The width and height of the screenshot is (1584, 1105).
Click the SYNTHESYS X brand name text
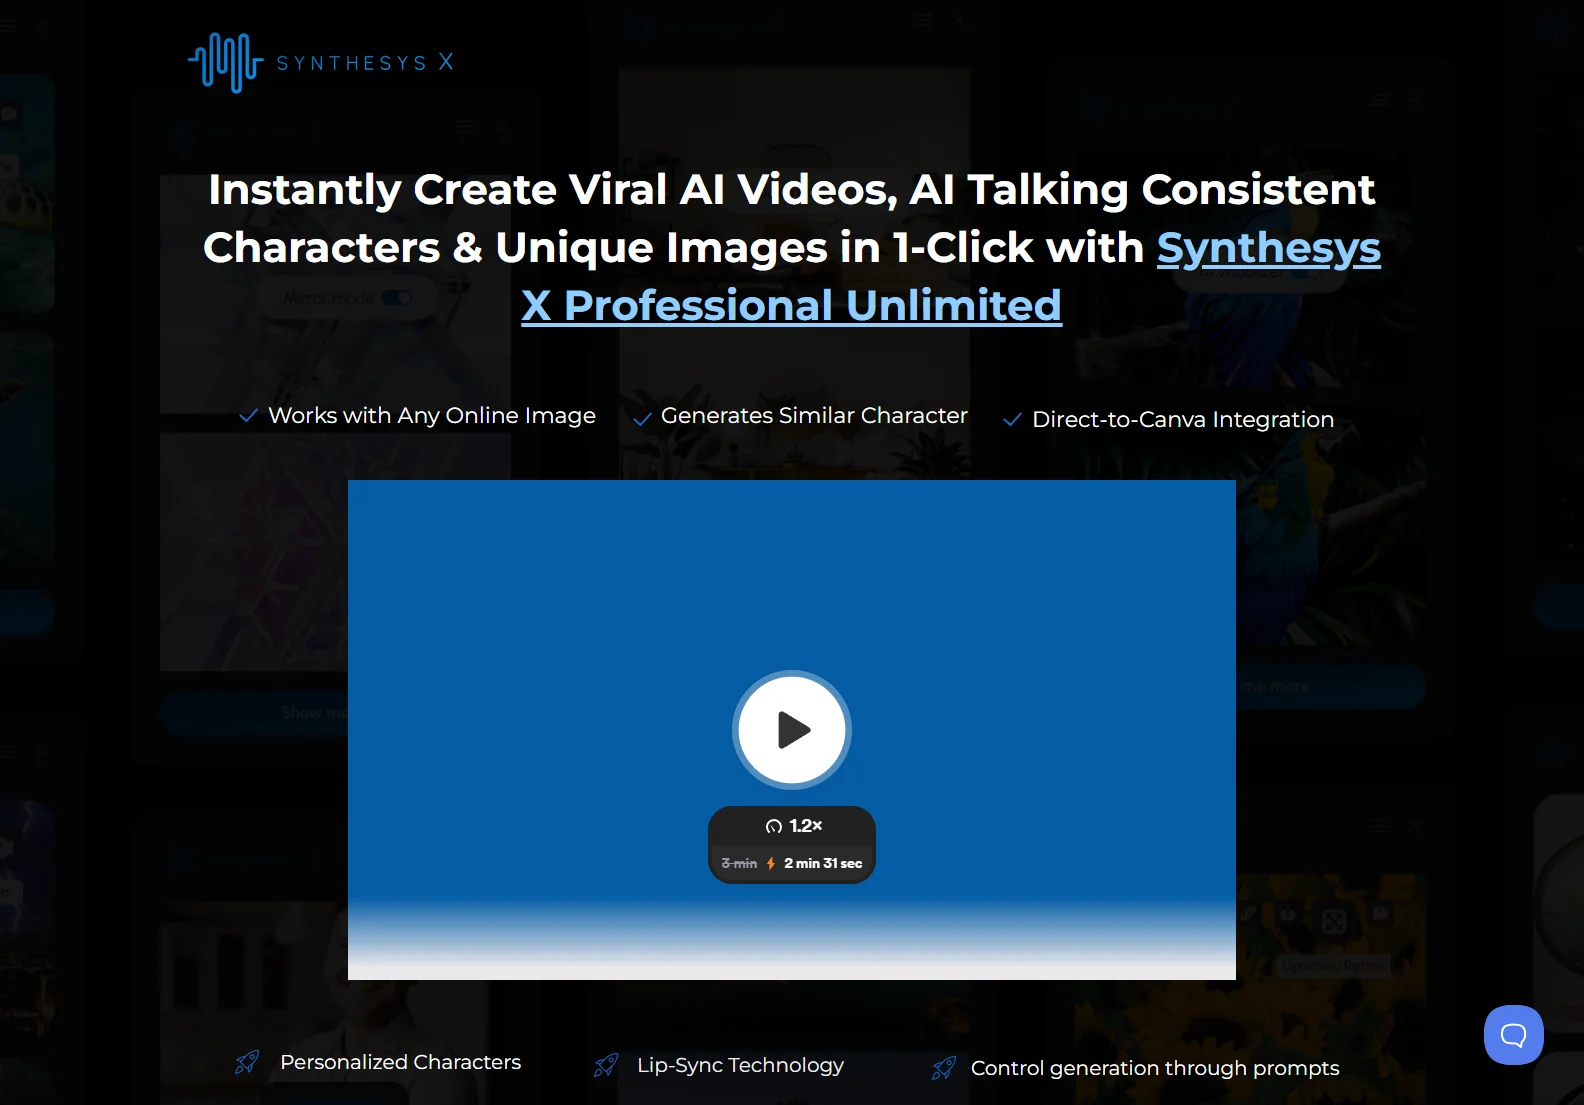[x=365, y=63]
